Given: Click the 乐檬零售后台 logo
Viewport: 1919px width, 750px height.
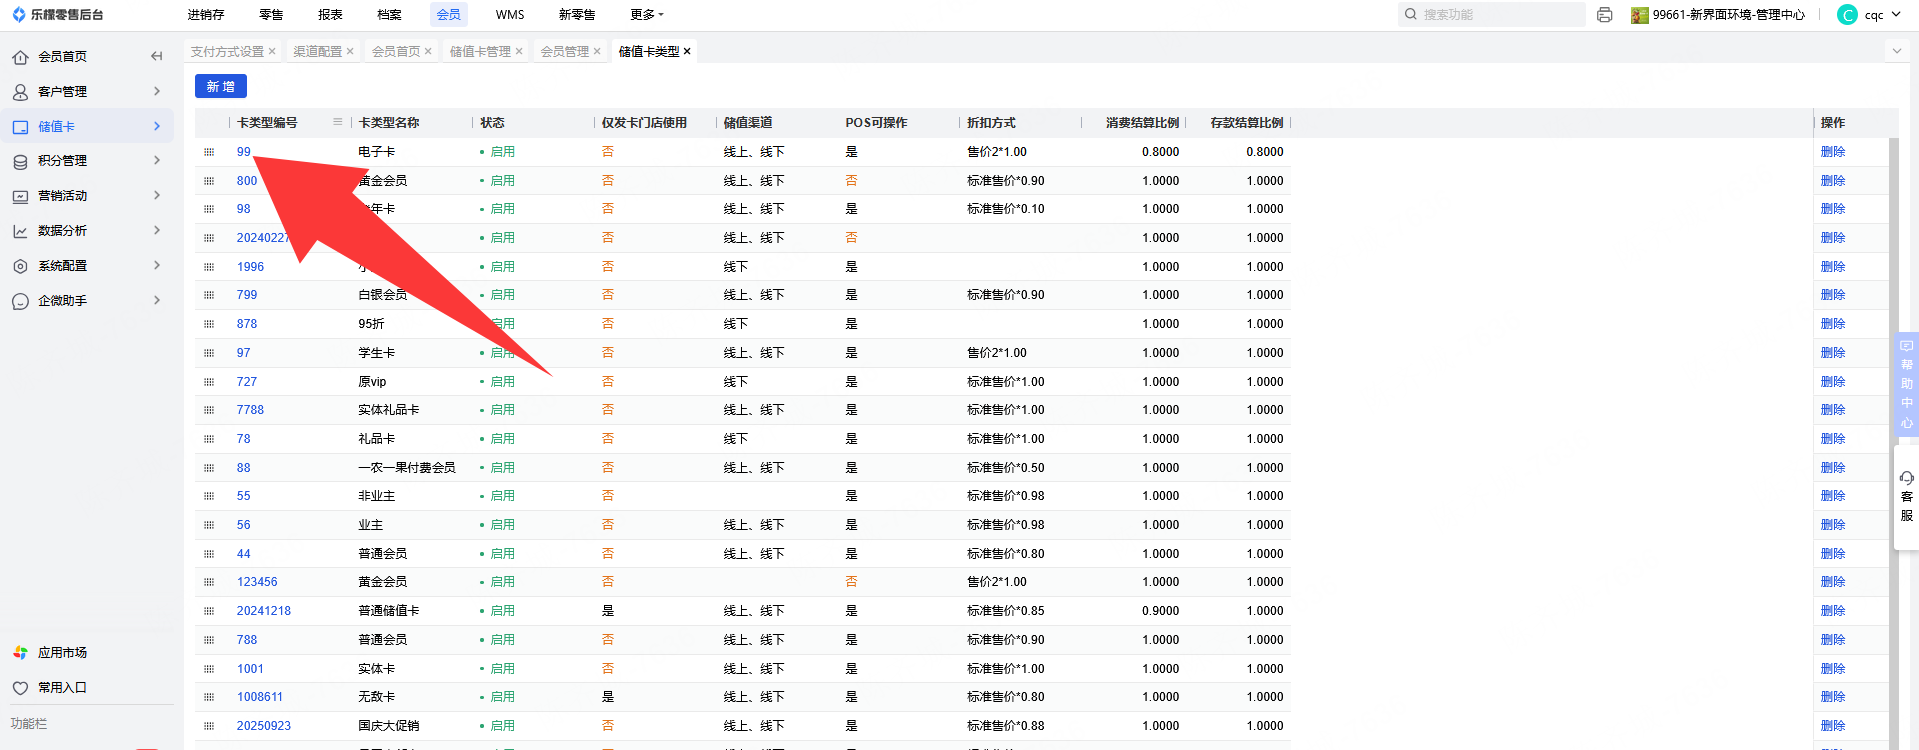Looking at the screenshot, I should [57, 15].
